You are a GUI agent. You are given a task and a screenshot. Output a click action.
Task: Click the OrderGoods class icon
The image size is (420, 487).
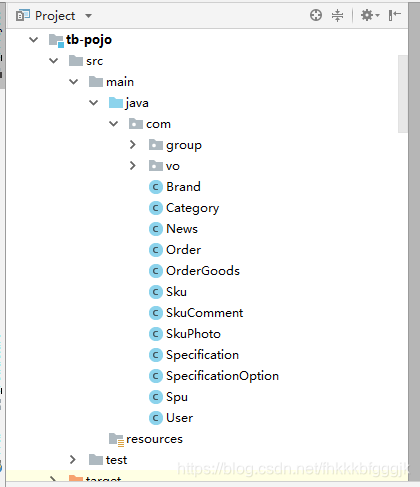[156, 271]
